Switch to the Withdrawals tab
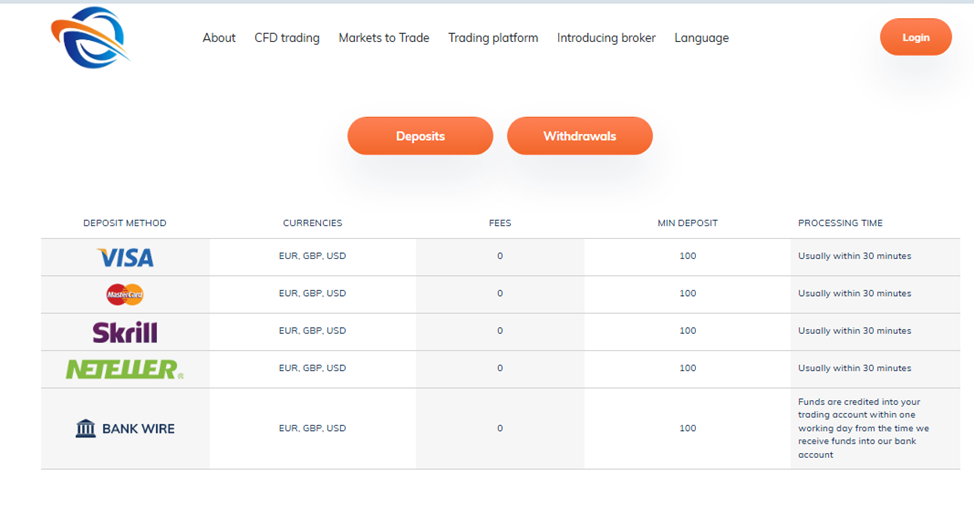Viewport: 974px width, 517px height. pyautogui.click(x=580, y=136)
